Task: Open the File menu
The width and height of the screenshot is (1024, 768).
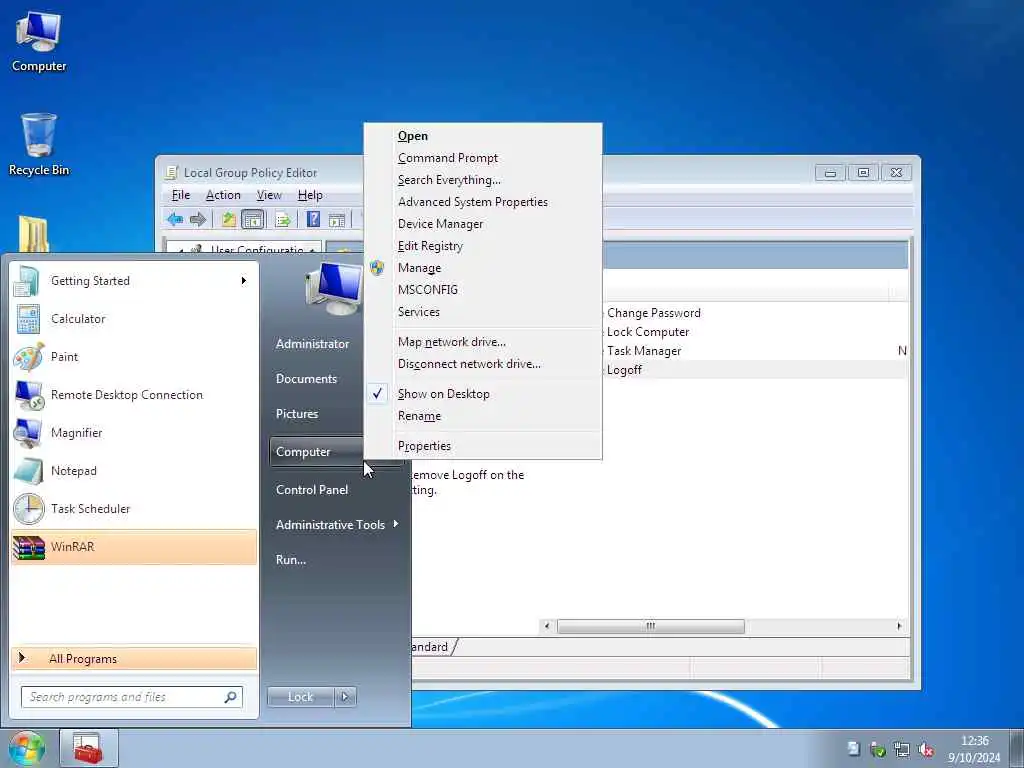Action: (x=181, y=195)
